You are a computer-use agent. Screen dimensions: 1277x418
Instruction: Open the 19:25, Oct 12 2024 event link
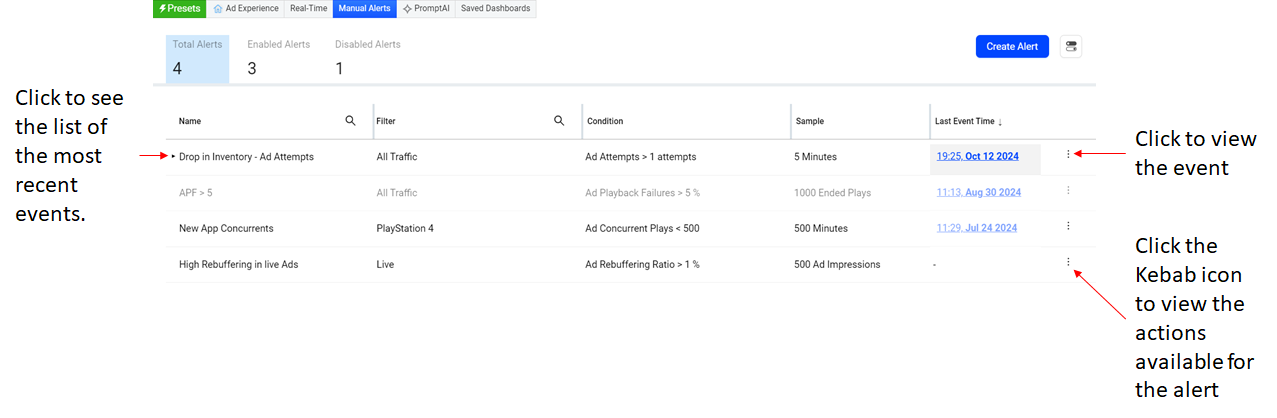click(x=978, y=157)
